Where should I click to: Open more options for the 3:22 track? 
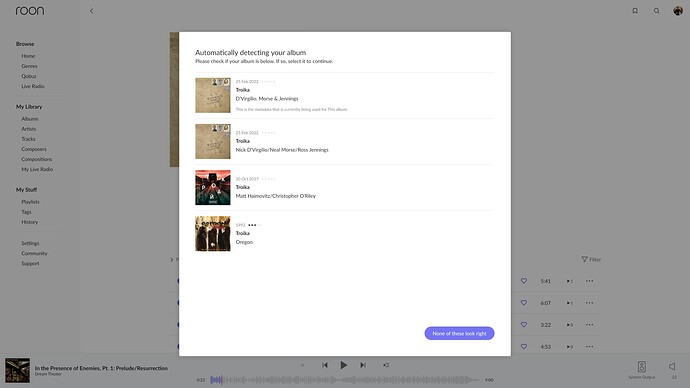tap(590, 325)
